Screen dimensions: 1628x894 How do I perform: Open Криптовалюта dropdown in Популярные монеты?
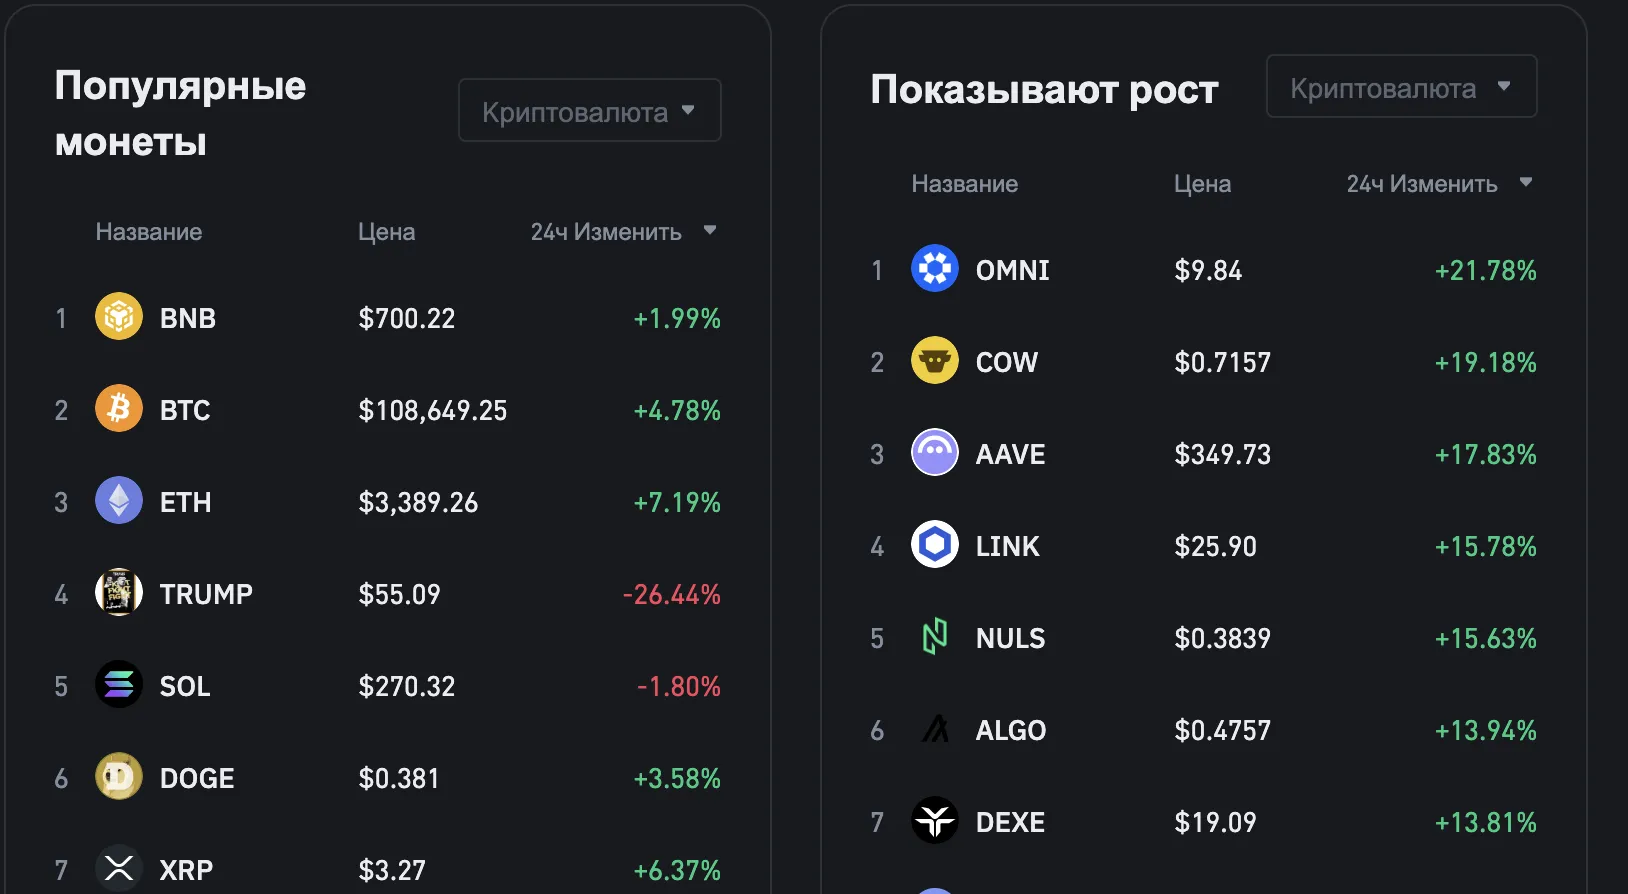pos(590,110)
